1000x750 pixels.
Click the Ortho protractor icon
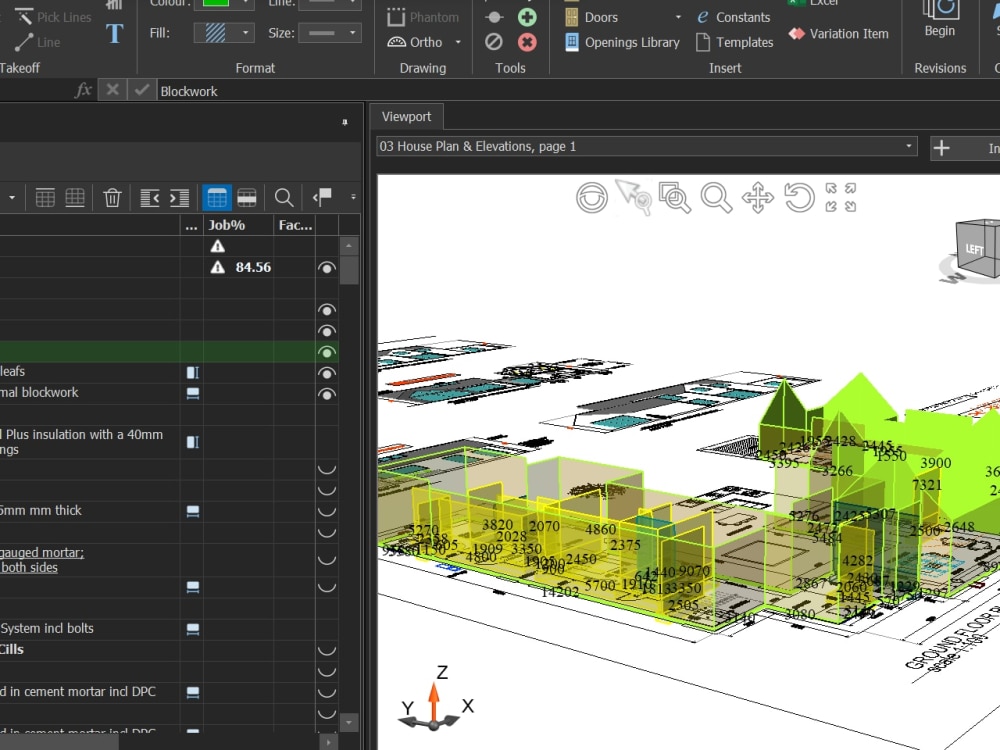click(x=396, y=42)
